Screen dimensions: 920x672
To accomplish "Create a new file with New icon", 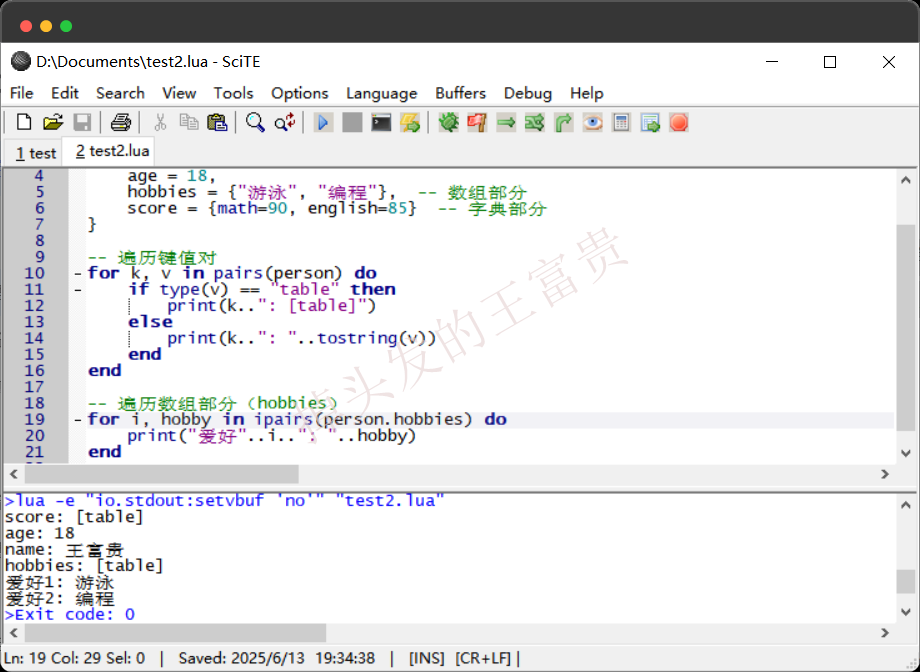I will (24, 123).
